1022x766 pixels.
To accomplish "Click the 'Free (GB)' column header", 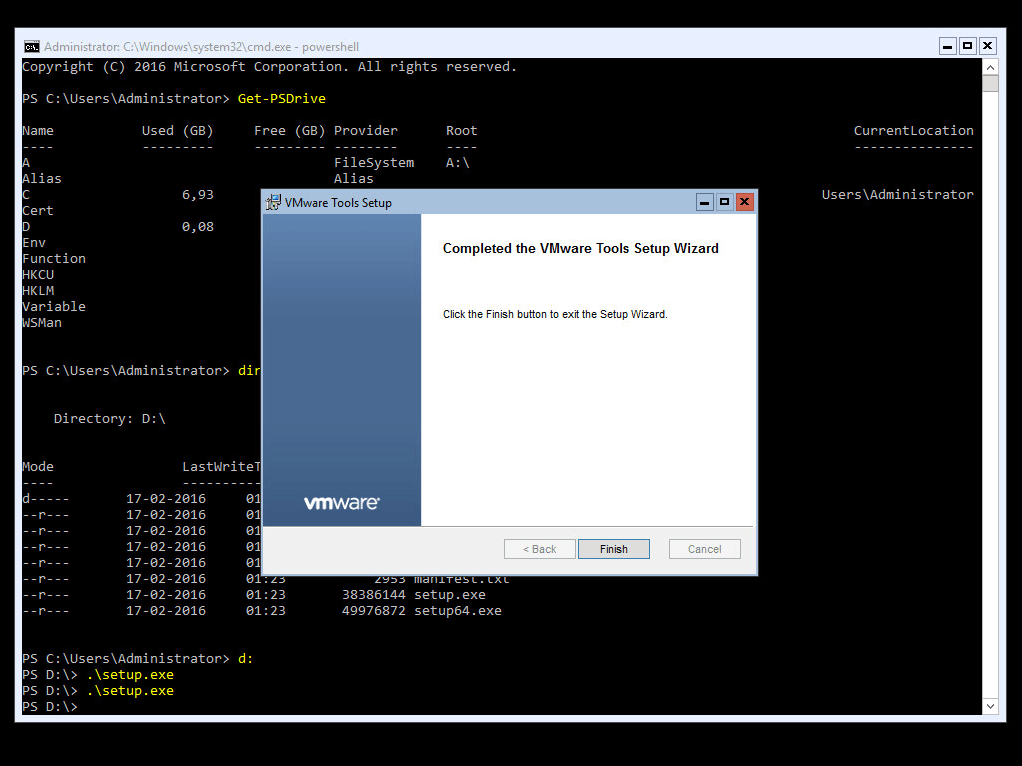I will coord(289,130).
